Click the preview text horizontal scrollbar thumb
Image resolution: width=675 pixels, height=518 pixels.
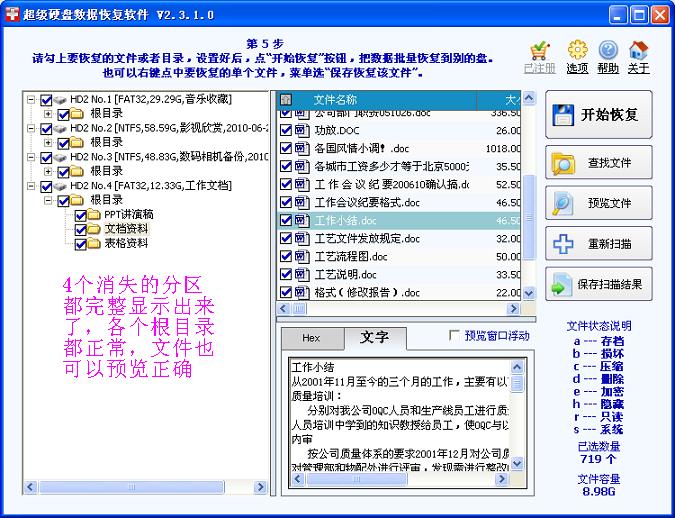[x=356, y=479]
